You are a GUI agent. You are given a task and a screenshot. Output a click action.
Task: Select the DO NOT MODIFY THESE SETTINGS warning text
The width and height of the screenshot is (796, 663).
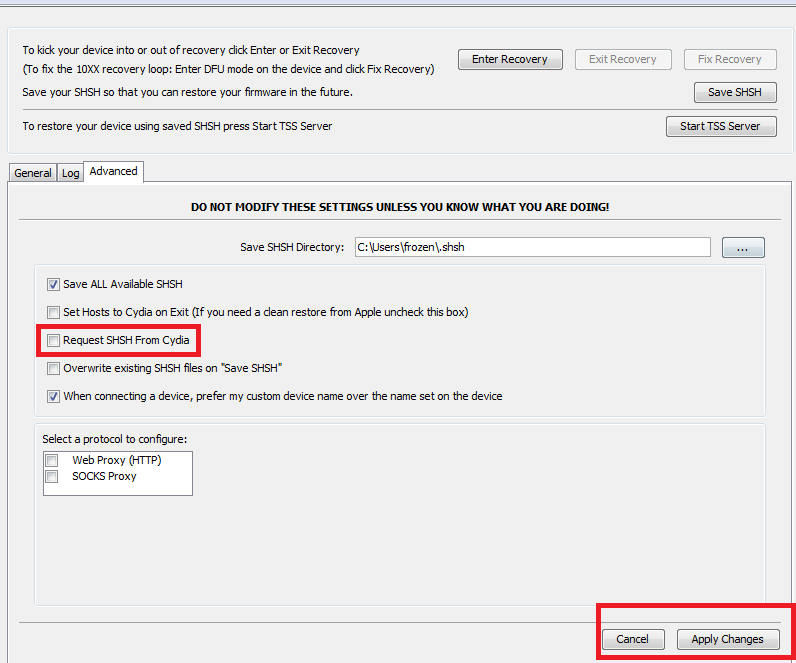pos(400,207)
